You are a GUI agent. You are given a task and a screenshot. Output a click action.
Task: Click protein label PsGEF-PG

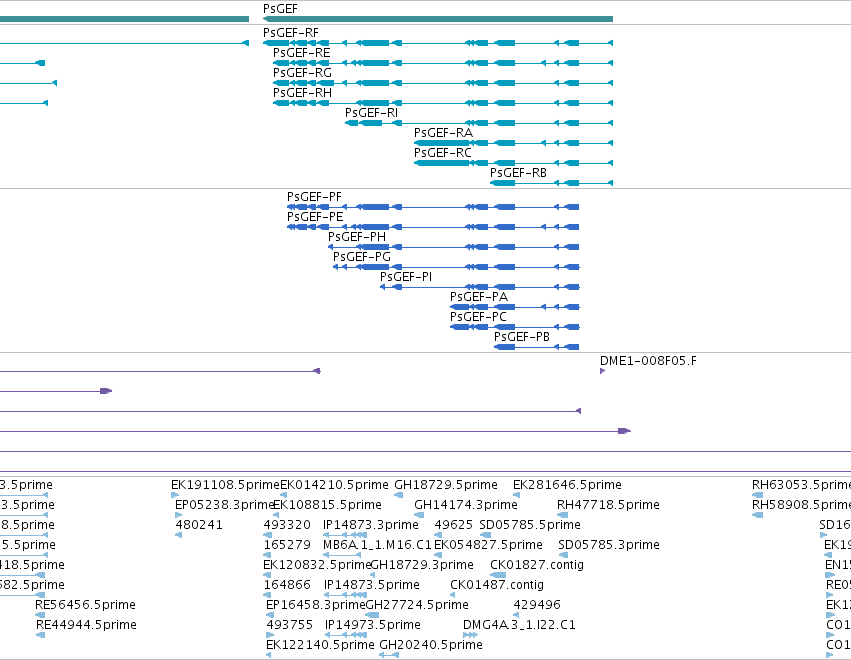click(362, 257)
